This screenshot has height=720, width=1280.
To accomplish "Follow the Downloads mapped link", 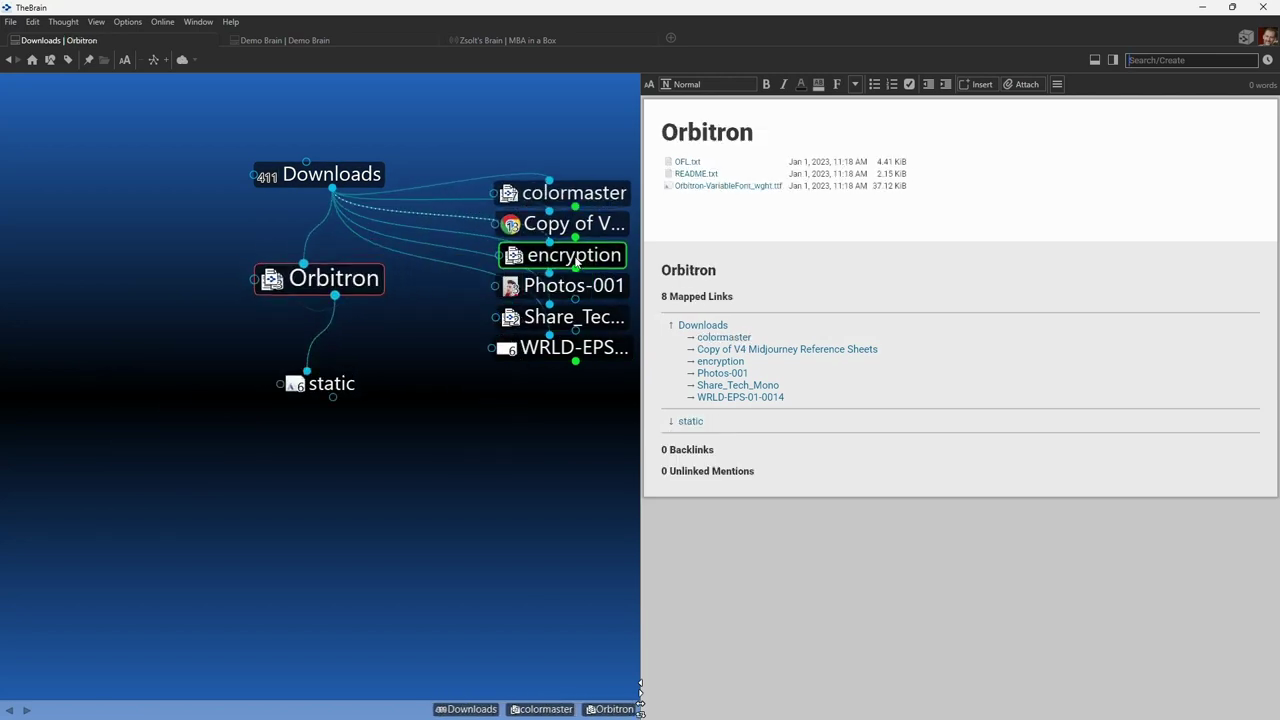I will click(703, 325).
